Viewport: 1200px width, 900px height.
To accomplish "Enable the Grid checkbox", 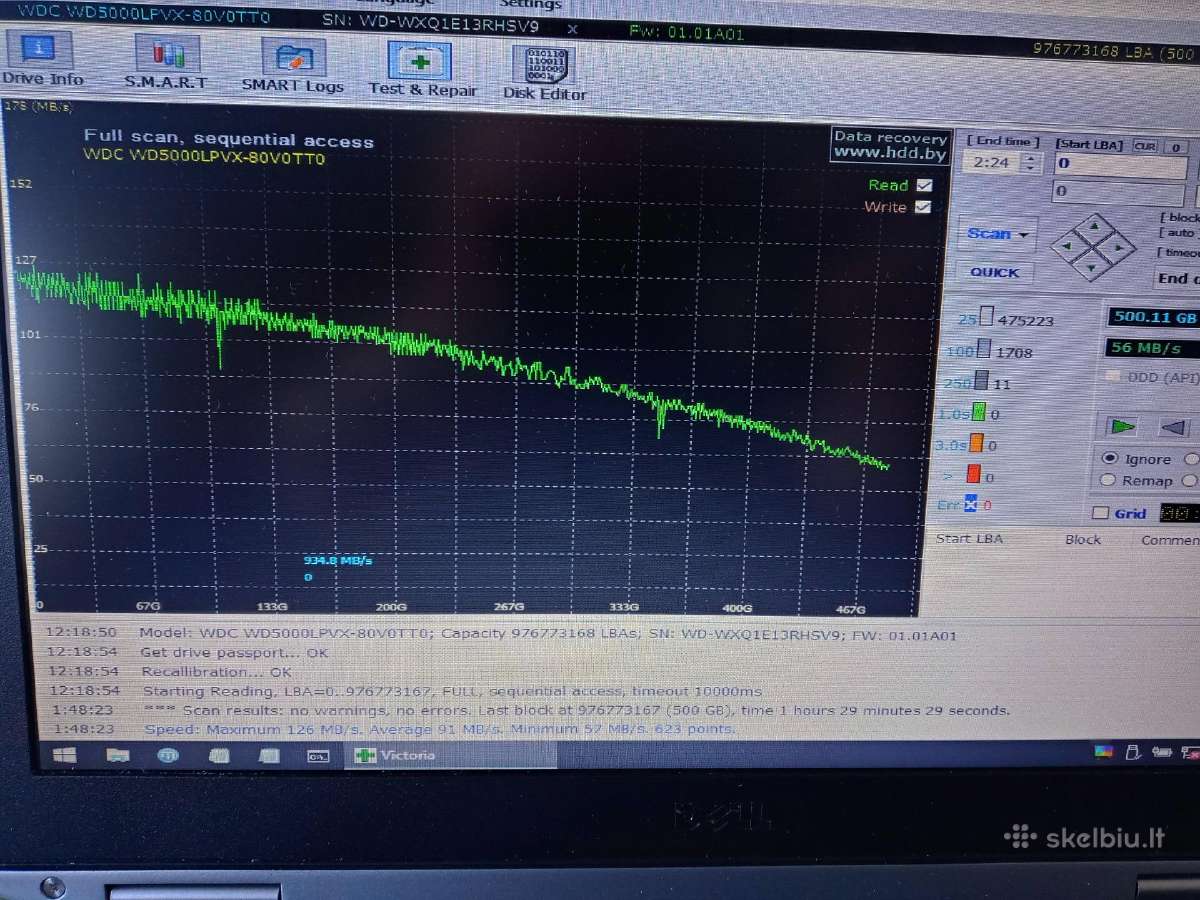I will (1101, 513).
